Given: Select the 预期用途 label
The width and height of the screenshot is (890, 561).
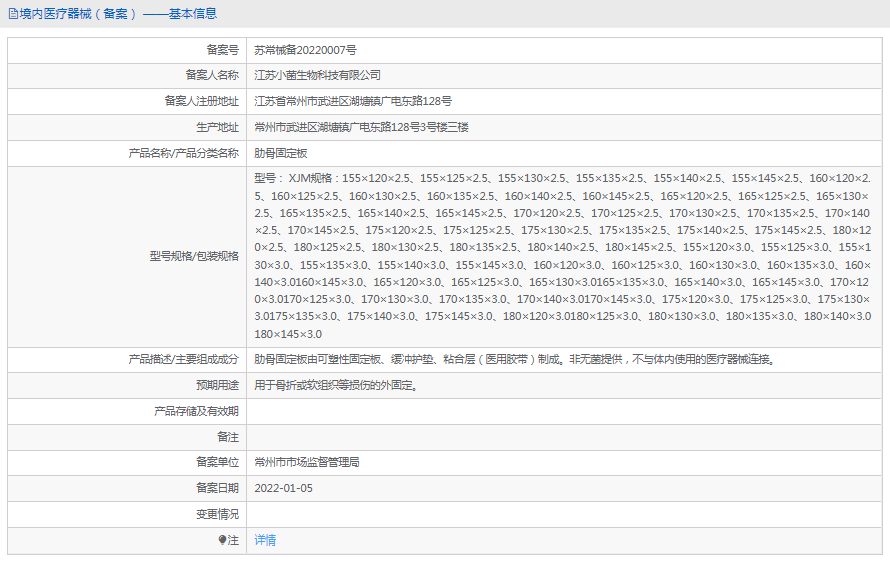Looking at the screenshot, I should (x=217, y=386).
